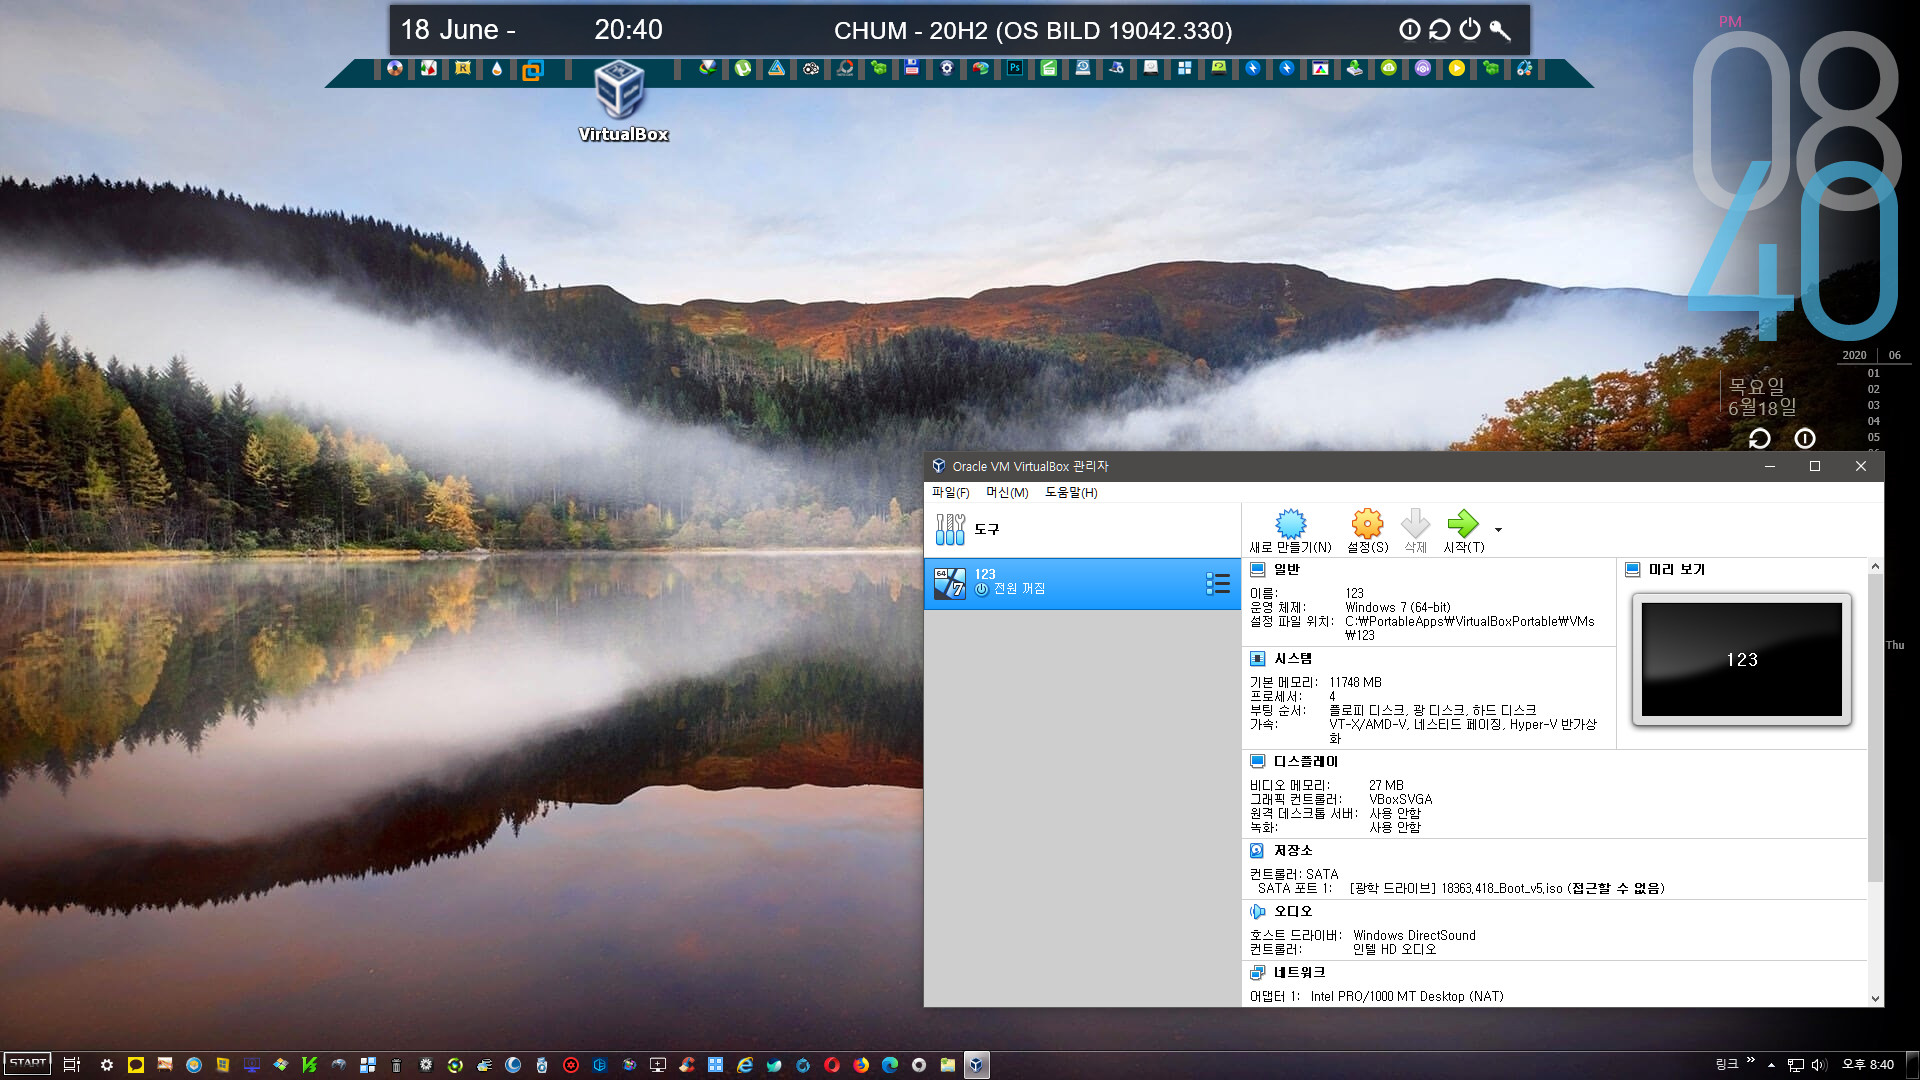Image resolution: width=1920 pixels, height=1080 pixels.
Task: Click the power icon on clock widget
Action: point(1804,438)
